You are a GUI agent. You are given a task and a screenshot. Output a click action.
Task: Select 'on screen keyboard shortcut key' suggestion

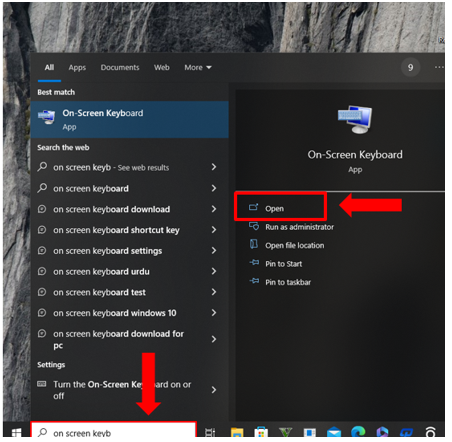130,230
